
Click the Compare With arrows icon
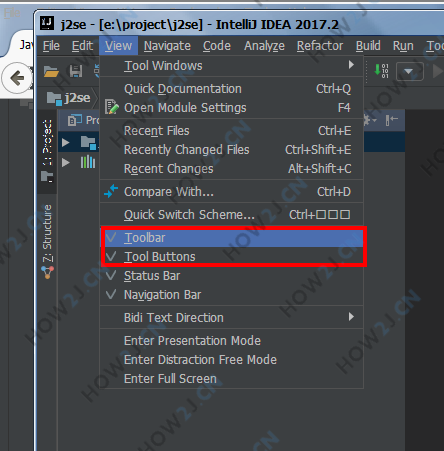coord(111,191)
